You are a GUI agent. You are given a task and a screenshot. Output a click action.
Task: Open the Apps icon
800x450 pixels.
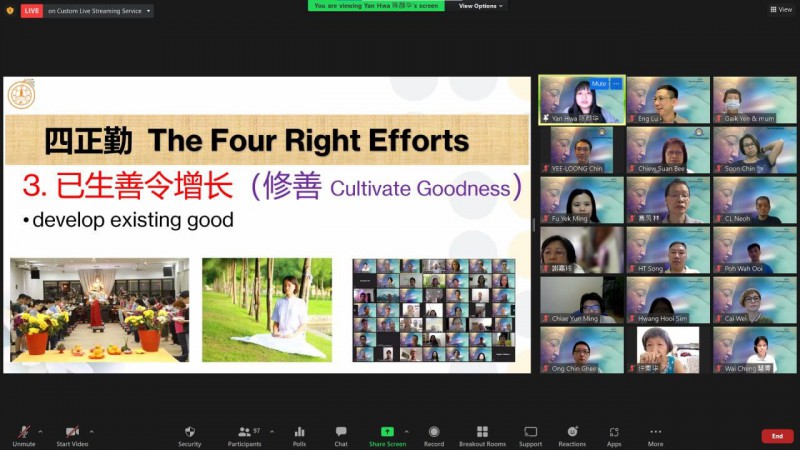(x=613, y=435)
